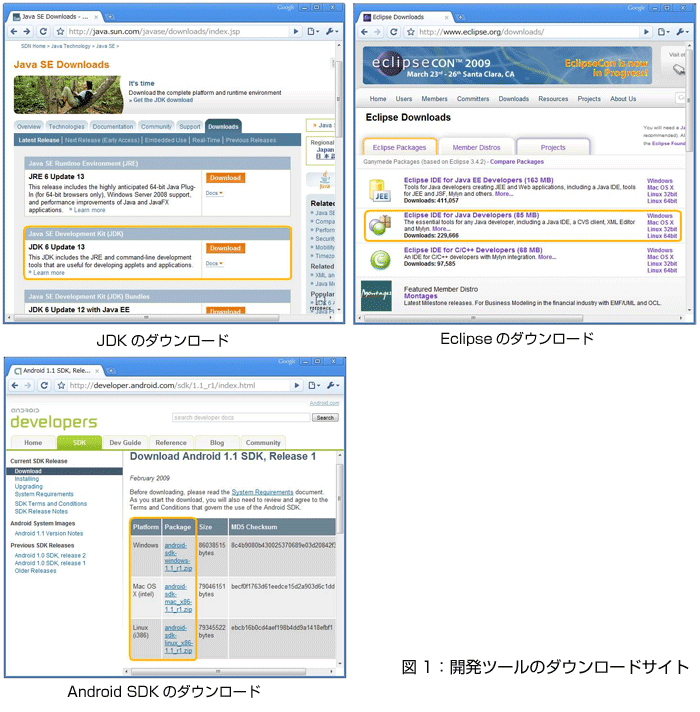Click back arrow in Java SE Downloads window
700x712 pixels.
pyautogui.click(x=14, y=31)
